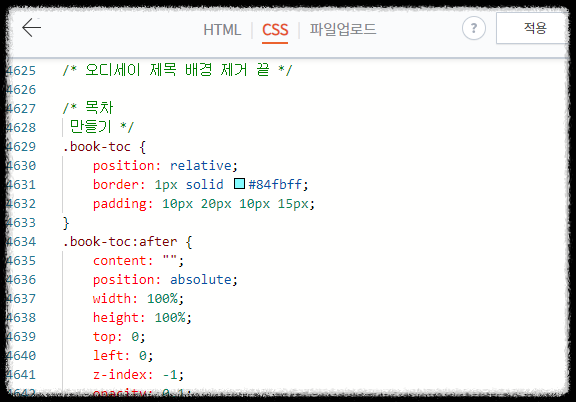576x402 pixels.
Task: Click position: relative; declaration
Action: [x=165, y=166]
